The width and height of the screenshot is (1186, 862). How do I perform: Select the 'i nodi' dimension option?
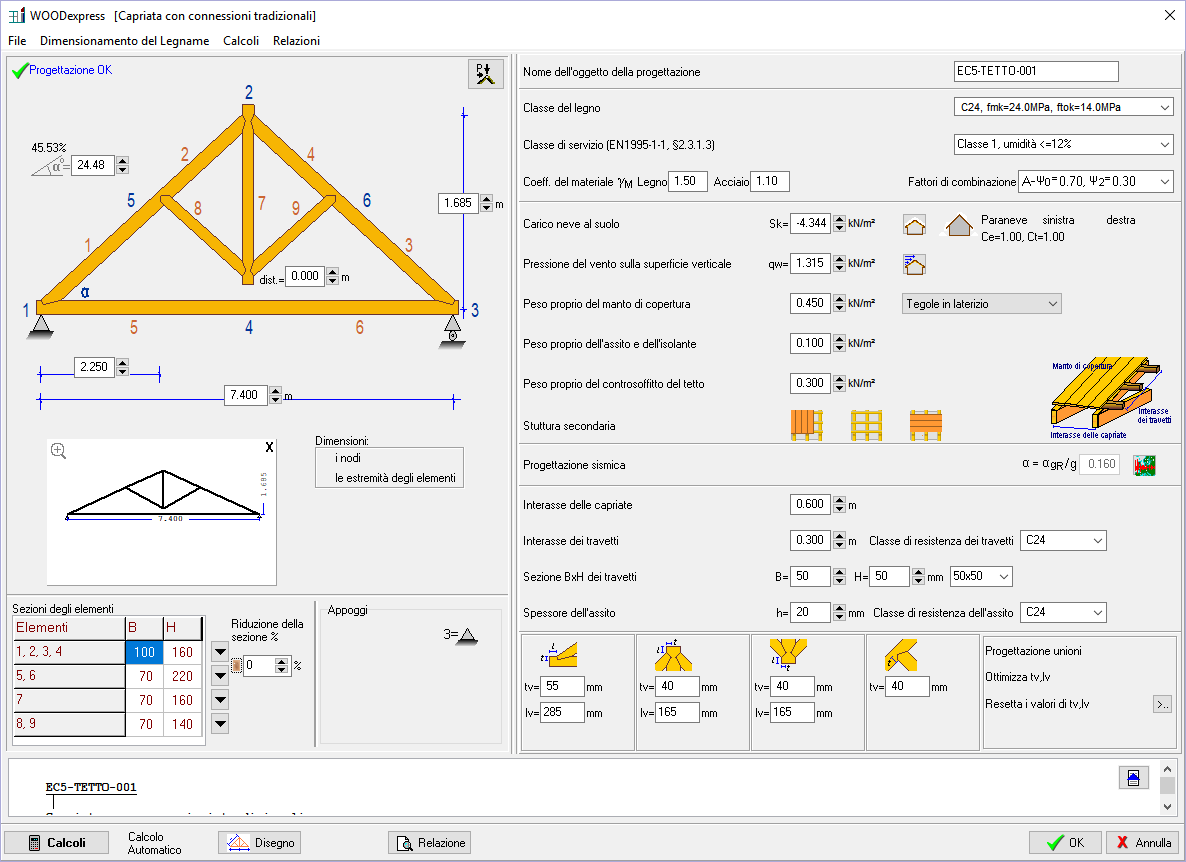point(348,458)
